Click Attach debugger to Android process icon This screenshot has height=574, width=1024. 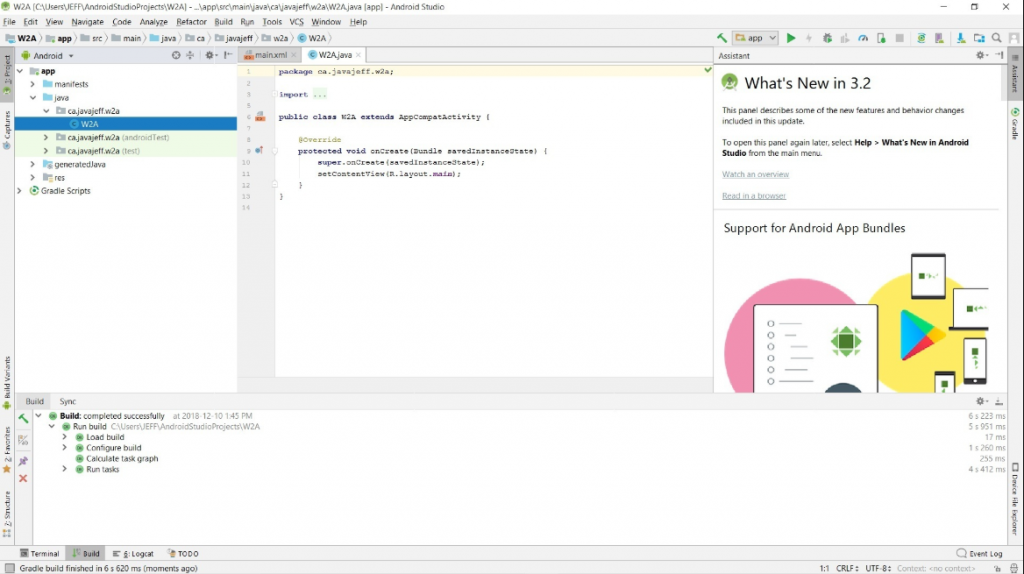tap(882, 38)
